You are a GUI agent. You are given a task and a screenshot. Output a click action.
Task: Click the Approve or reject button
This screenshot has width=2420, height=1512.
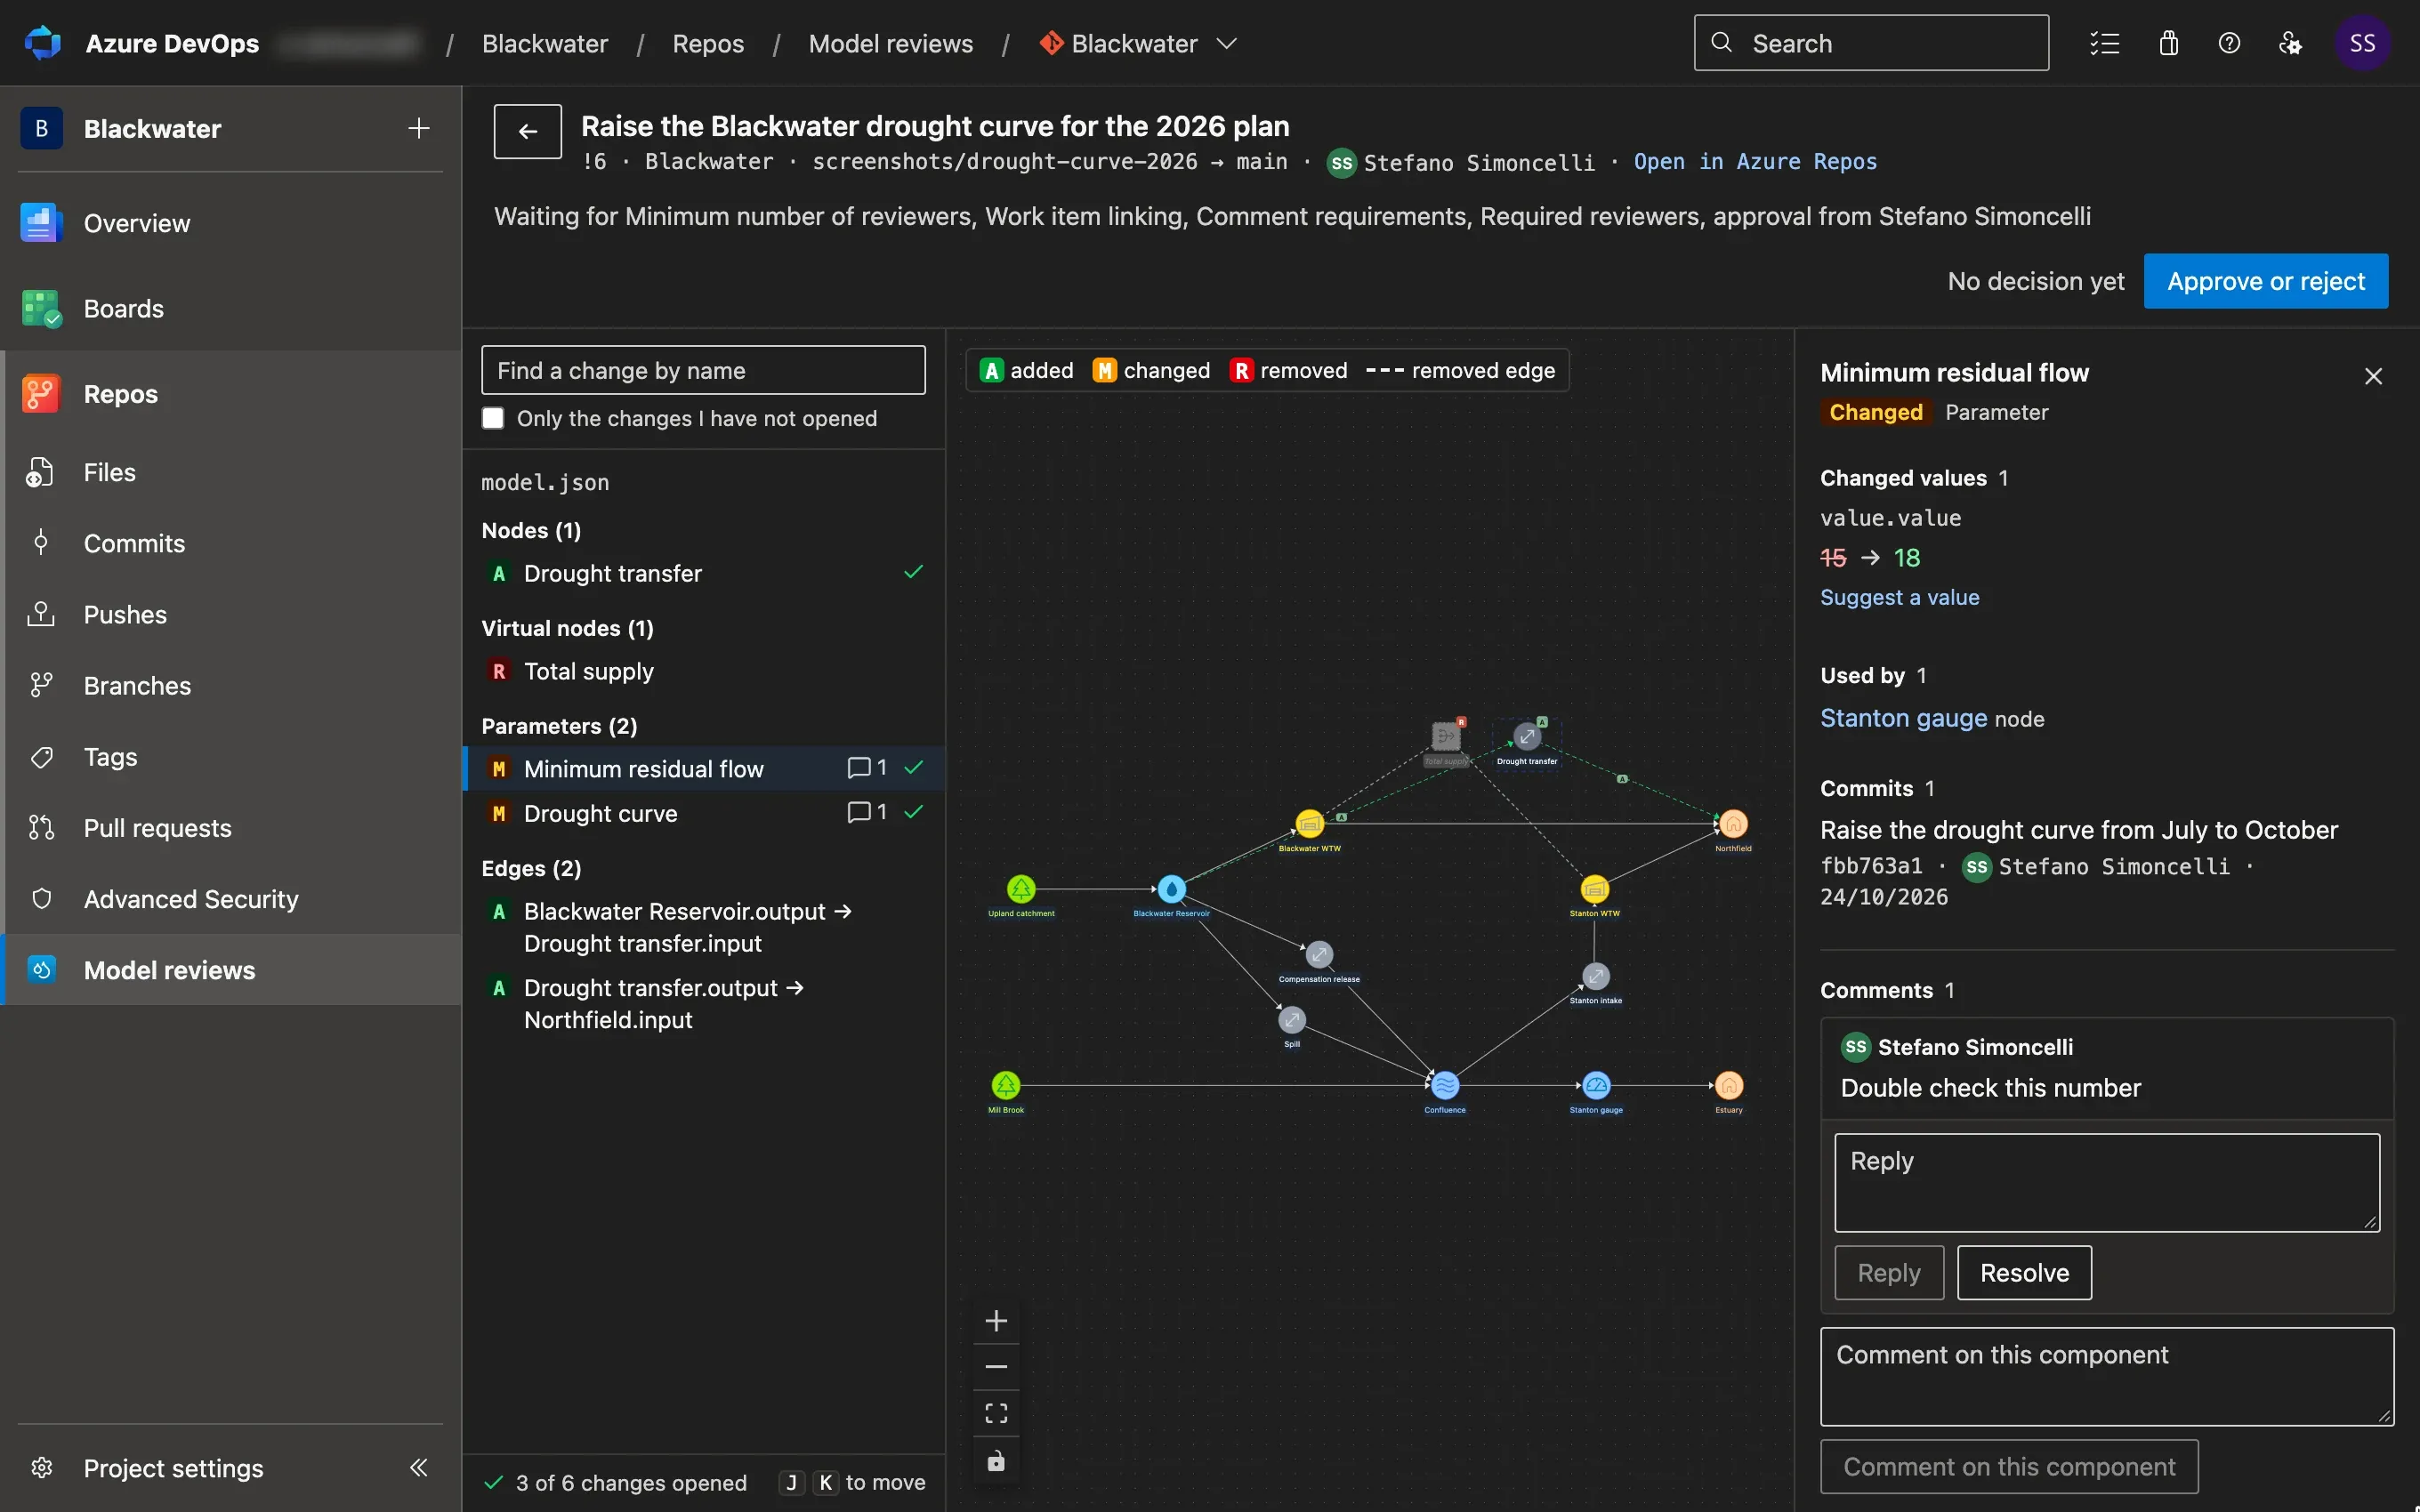pos(2265,281)
